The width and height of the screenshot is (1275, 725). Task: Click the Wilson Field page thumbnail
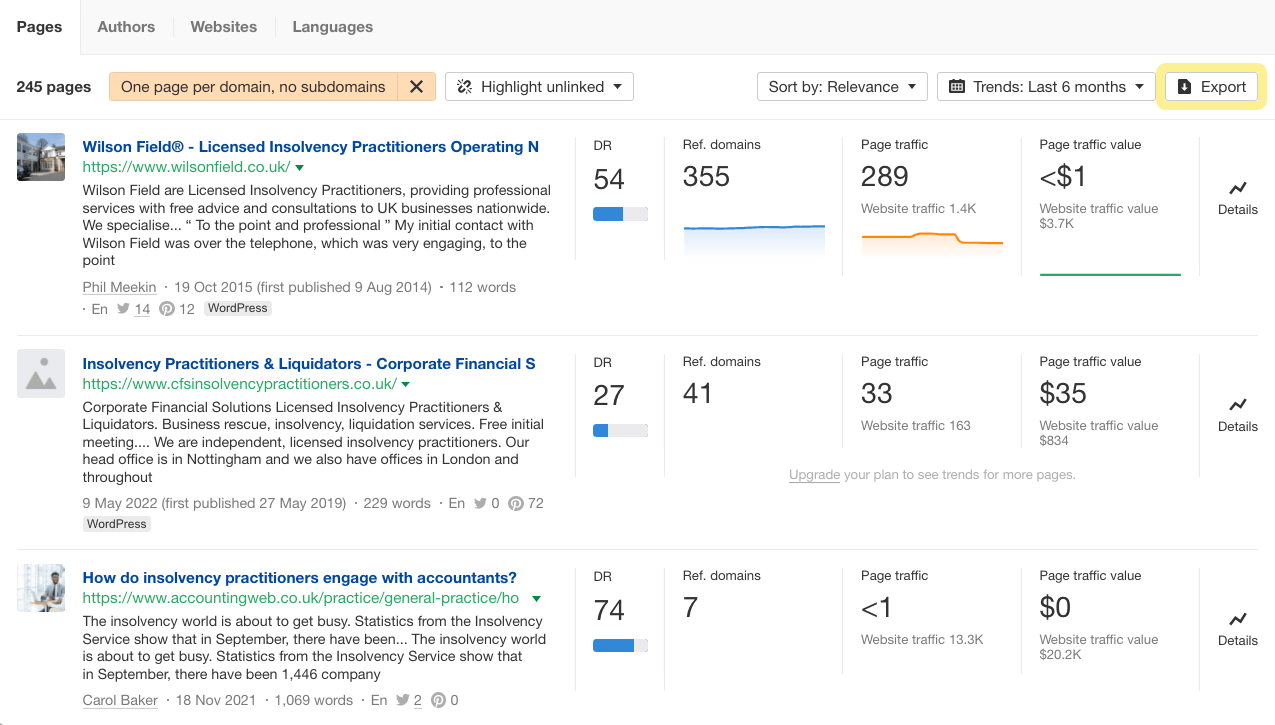point(40,157)
